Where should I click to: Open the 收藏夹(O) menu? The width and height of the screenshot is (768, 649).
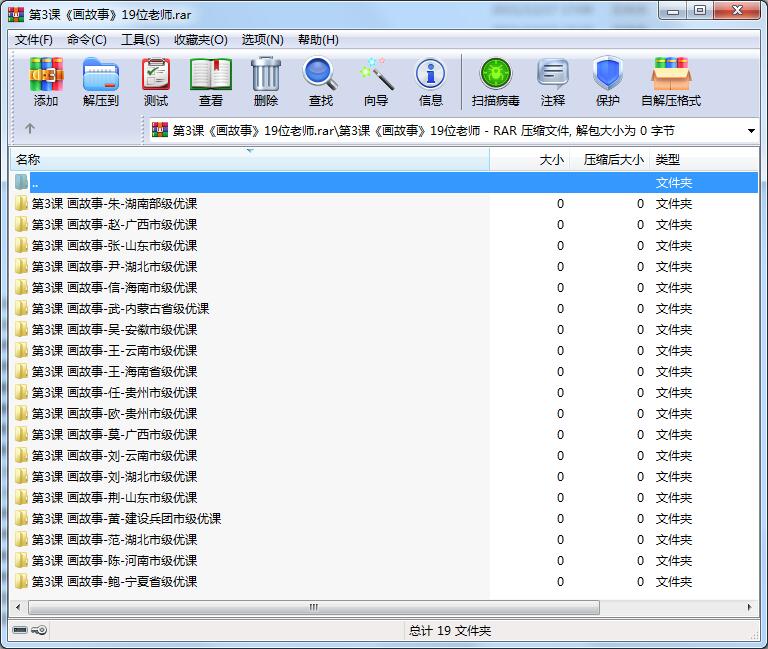coord(200,40)
